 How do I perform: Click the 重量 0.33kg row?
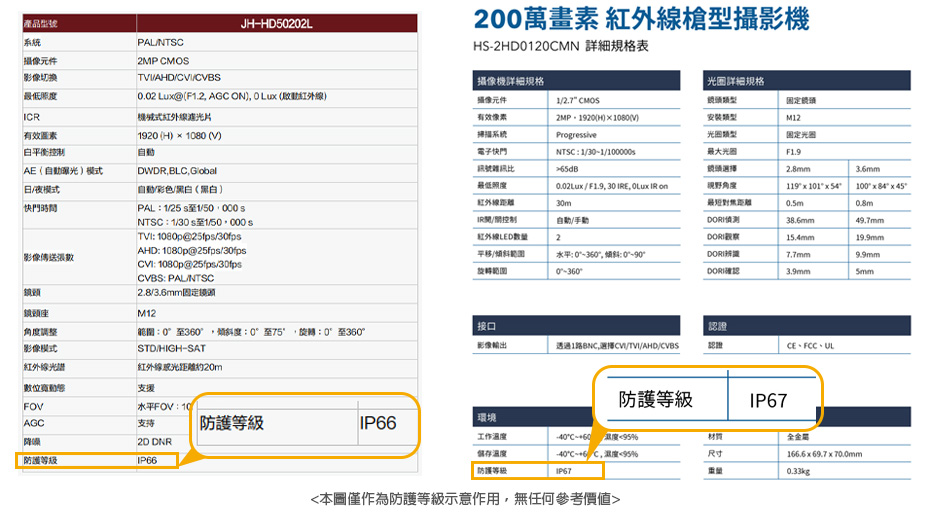coord(807,471)
